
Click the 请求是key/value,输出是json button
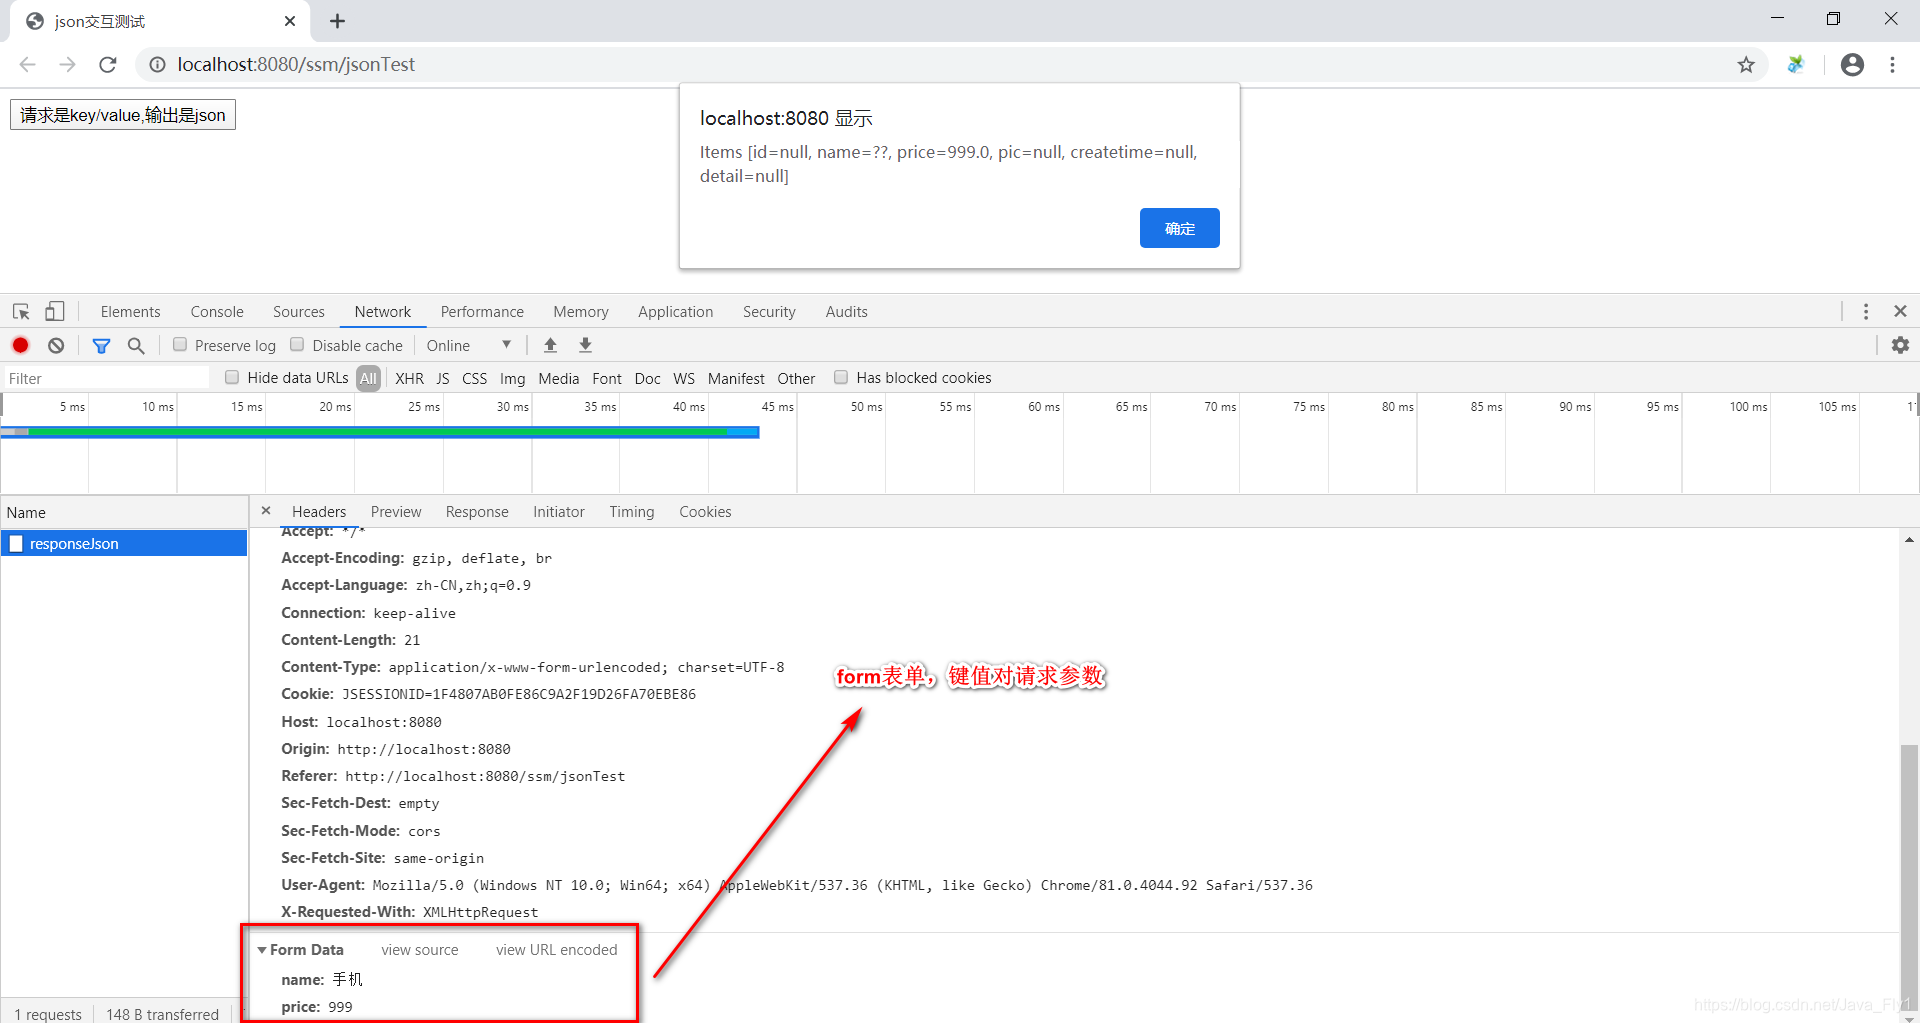pos(123,115)
